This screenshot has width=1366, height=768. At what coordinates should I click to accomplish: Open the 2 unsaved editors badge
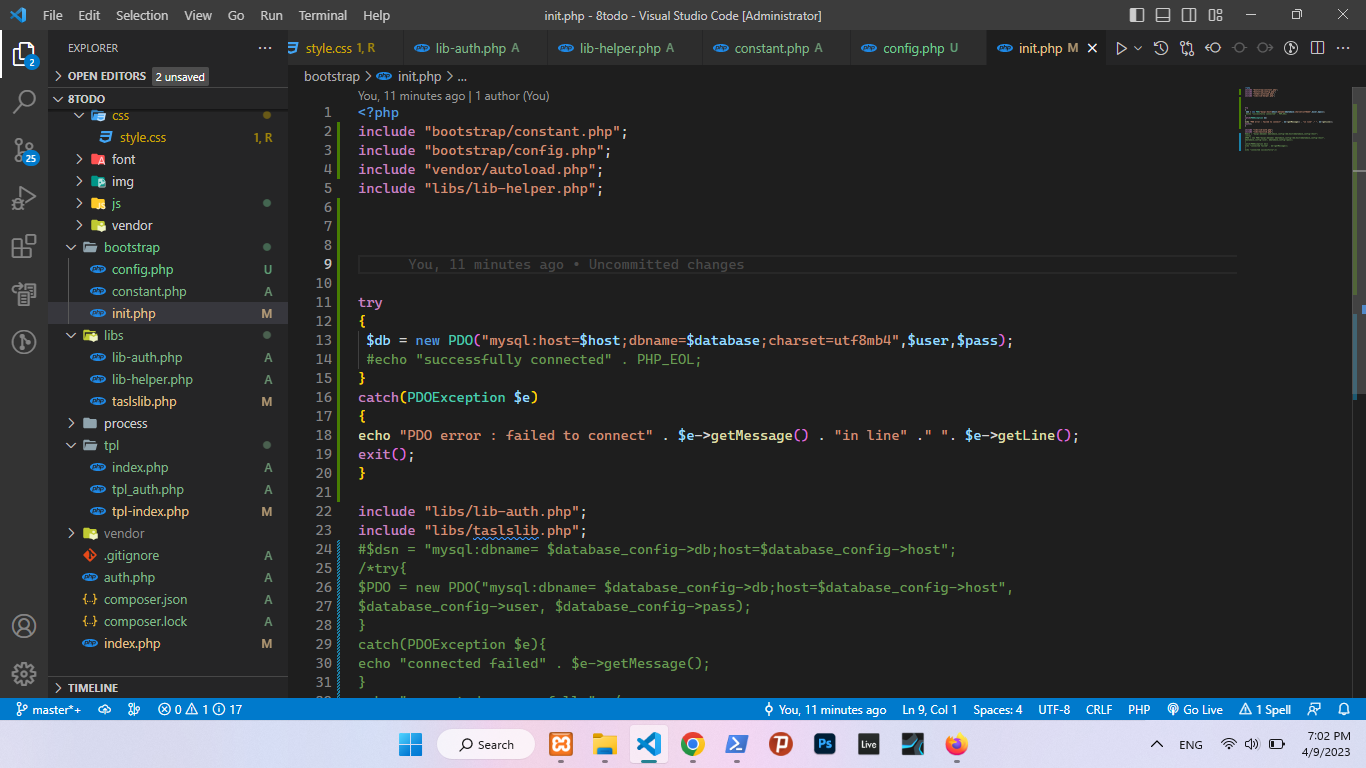click(x=180, y=76)
